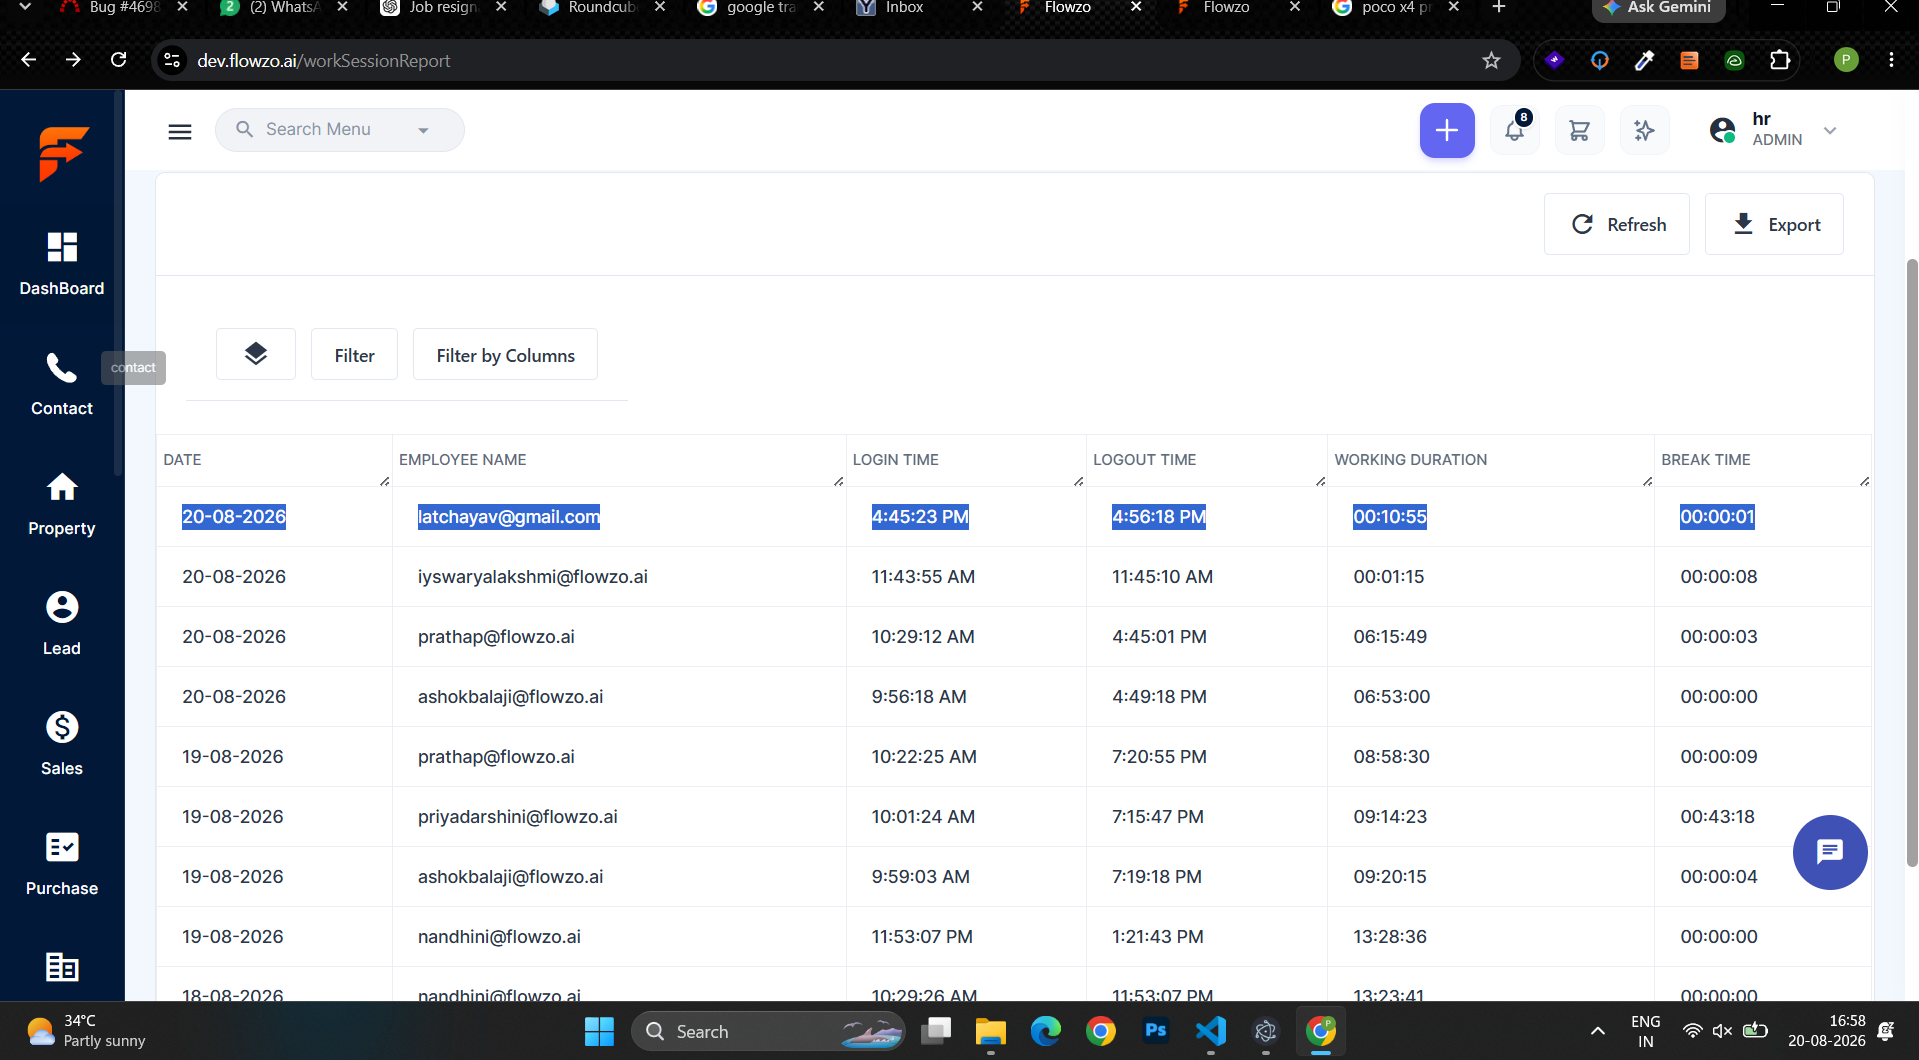
Task: Expand the Search Menu dropdown arrow
Action: click(424, 131)
